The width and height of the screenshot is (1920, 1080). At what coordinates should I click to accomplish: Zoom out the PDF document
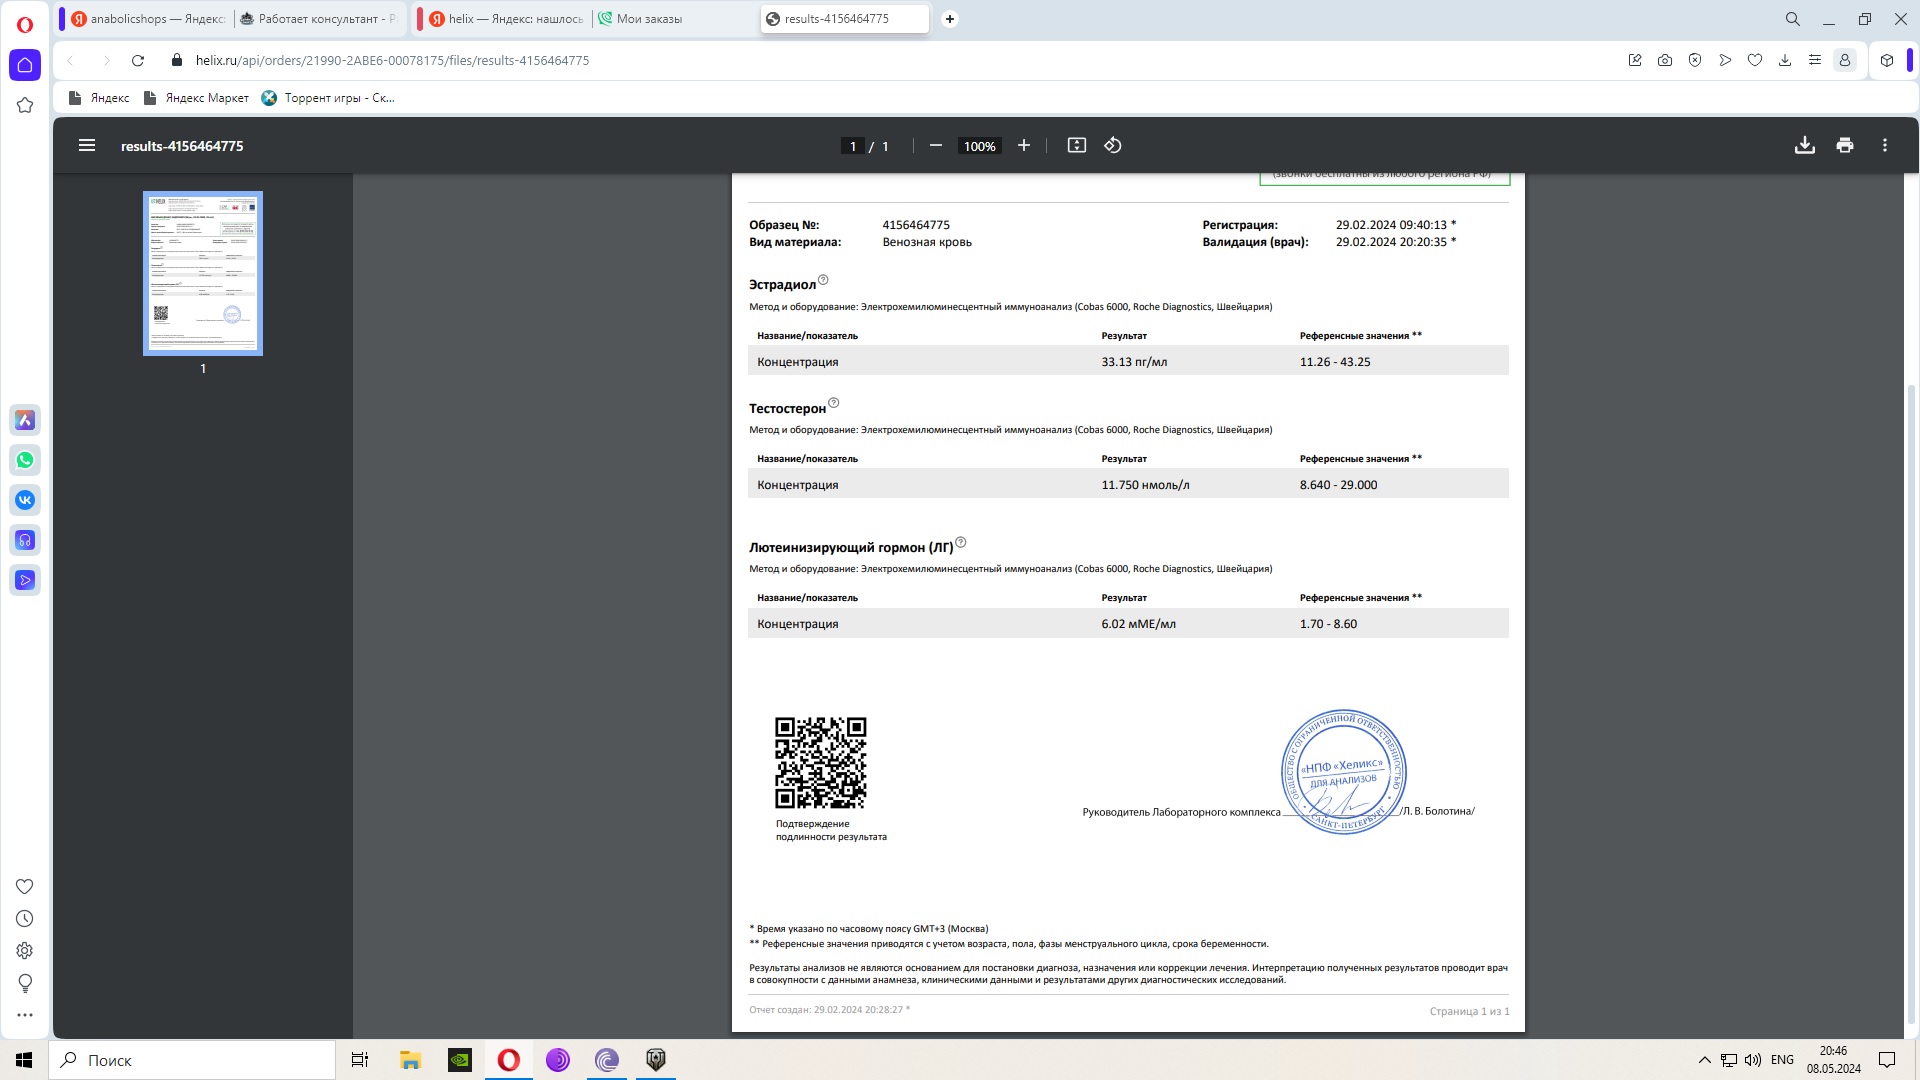(936, 146)
